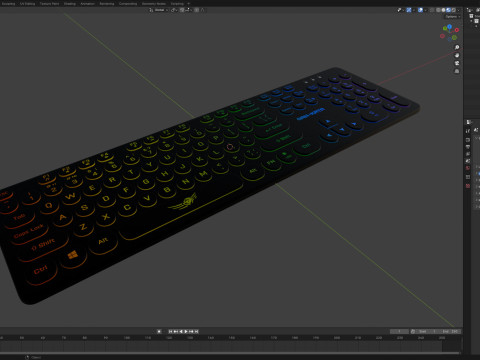This screenshot has height=360, width=480.
Task: Toggle snapping magnet in viewport header
Action: tap(182, 10)
